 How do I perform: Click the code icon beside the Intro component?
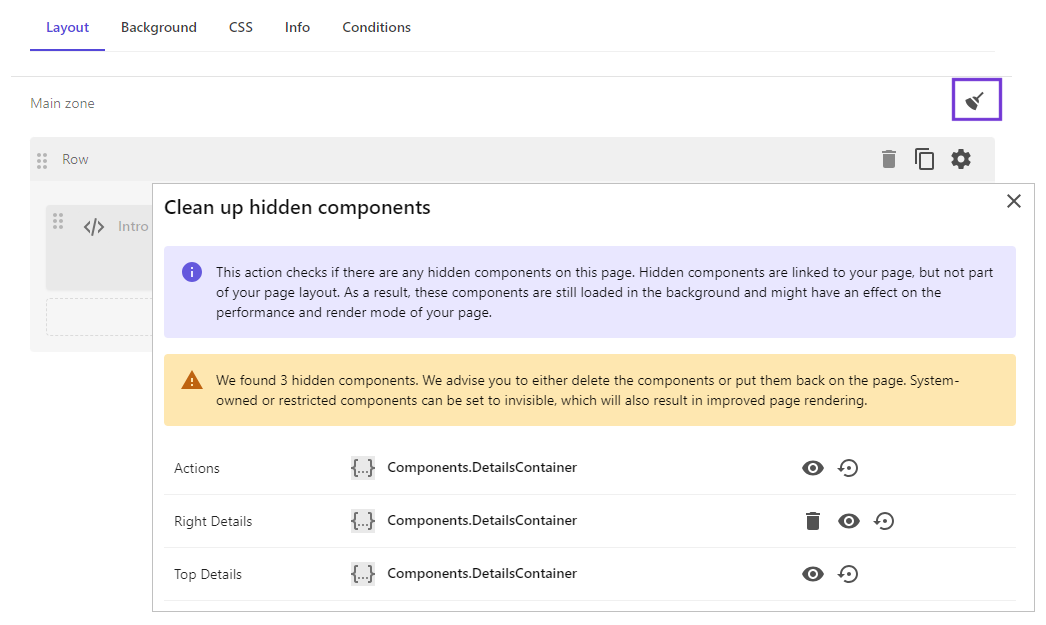tap(93, 226)
